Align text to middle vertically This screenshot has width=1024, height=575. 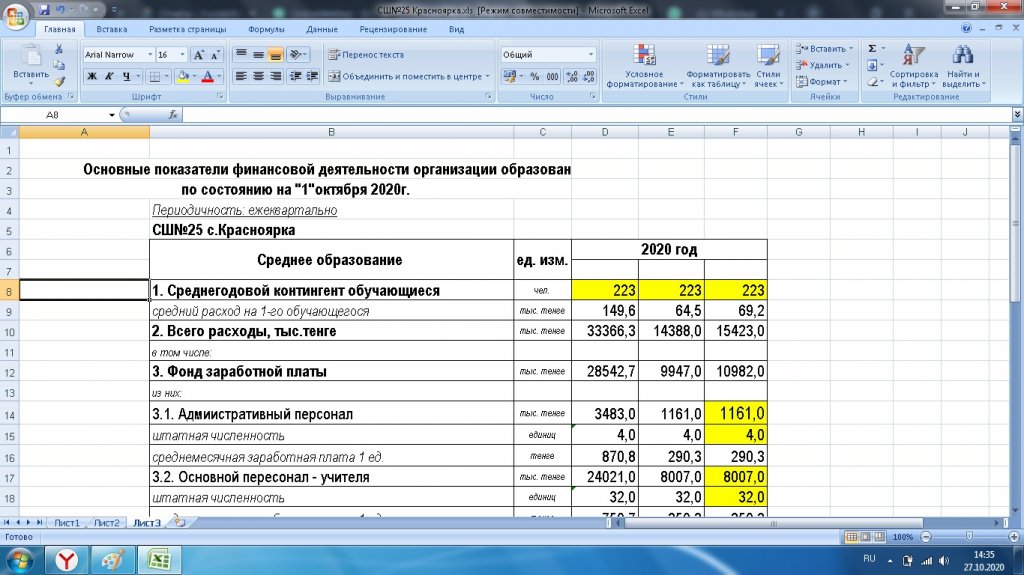click(x=258, y=55)
